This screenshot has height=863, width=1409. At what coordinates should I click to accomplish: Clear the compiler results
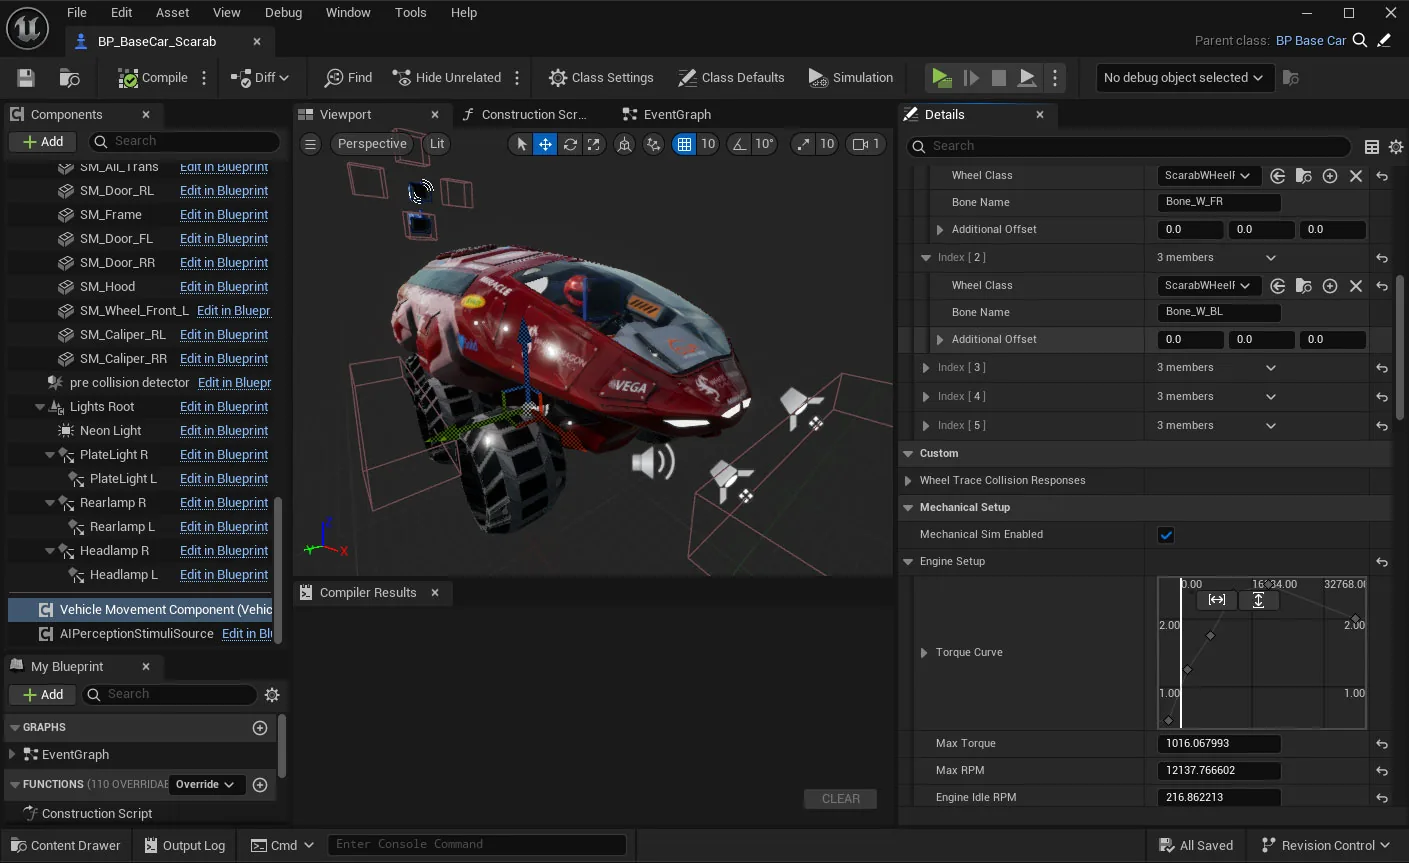point(840,798)
